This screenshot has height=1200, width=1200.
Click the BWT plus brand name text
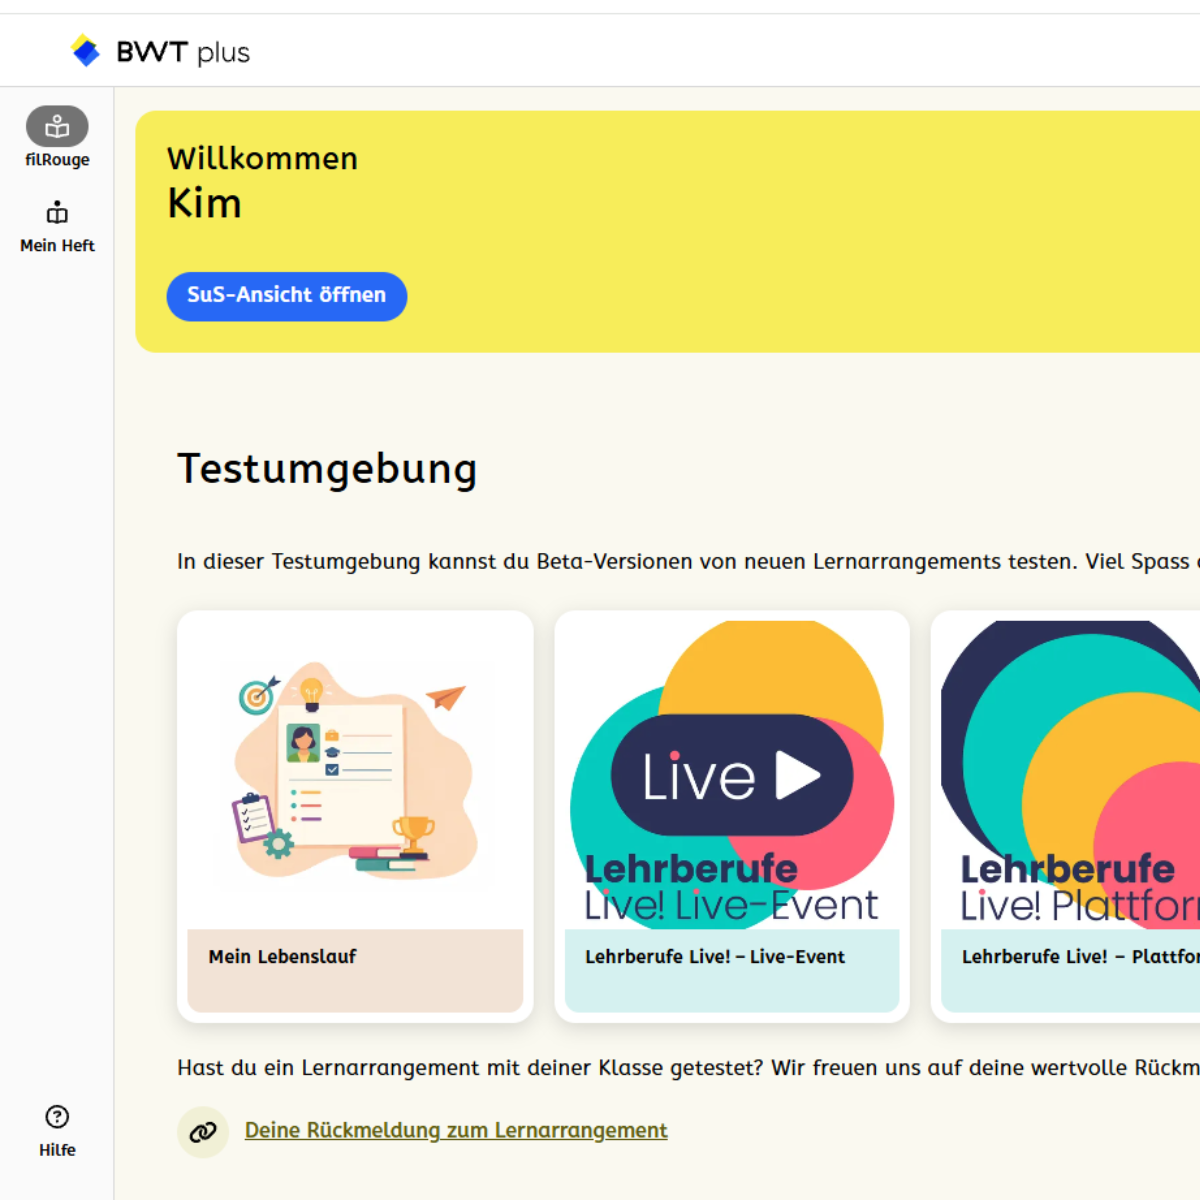pyautogui.click(x=183, y=52)
